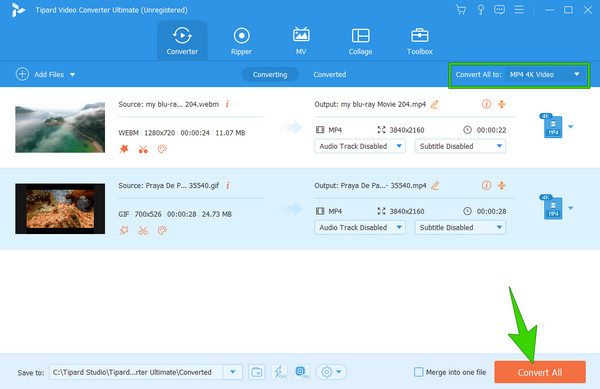
Task: Open the shopping cart icon
Action: tap(461, 10)
